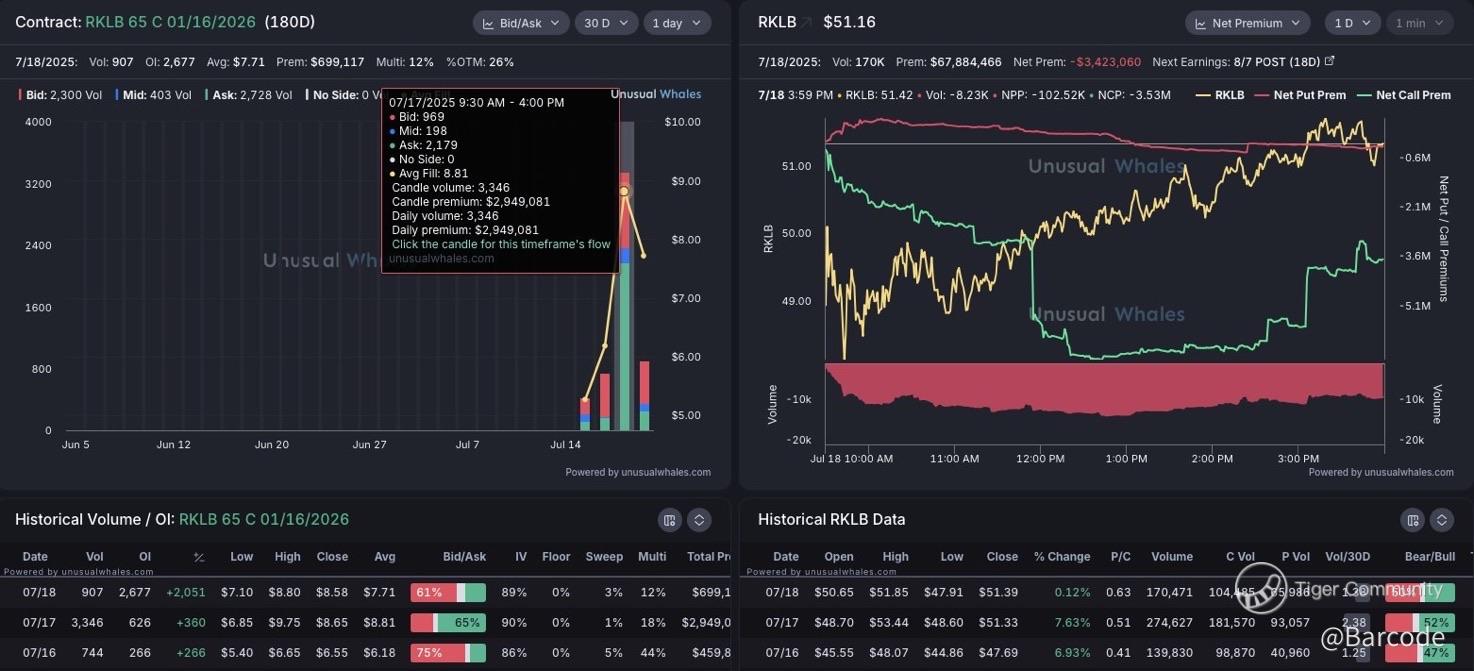Image resolution: width=1474 pixels, height=671 pixels.
Task: Click the 61% Bid/Ask bar in 07/18 row
Action: coord(448,593)
